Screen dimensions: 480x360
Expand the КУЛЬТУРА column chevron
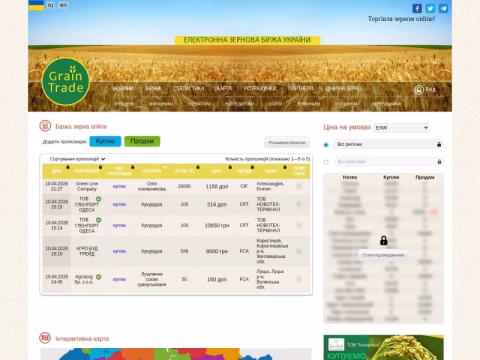coord(165,167)
